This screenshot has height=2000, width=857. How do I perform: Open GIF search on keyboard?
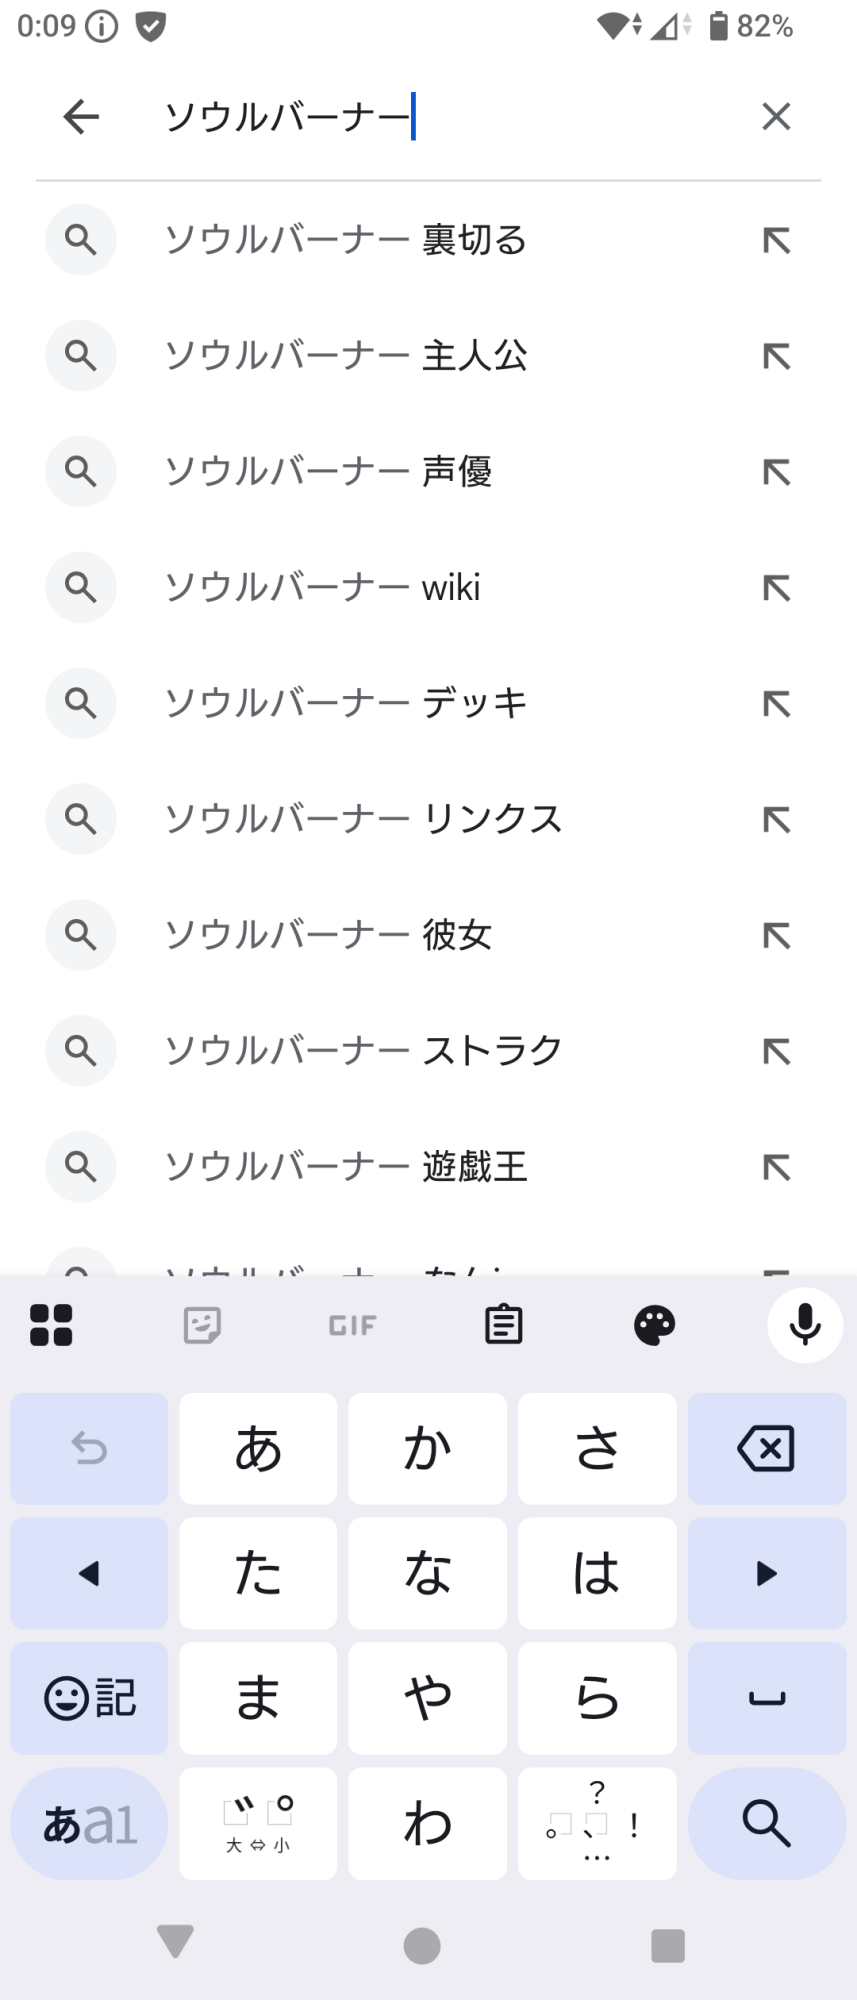click(353, 1325)
